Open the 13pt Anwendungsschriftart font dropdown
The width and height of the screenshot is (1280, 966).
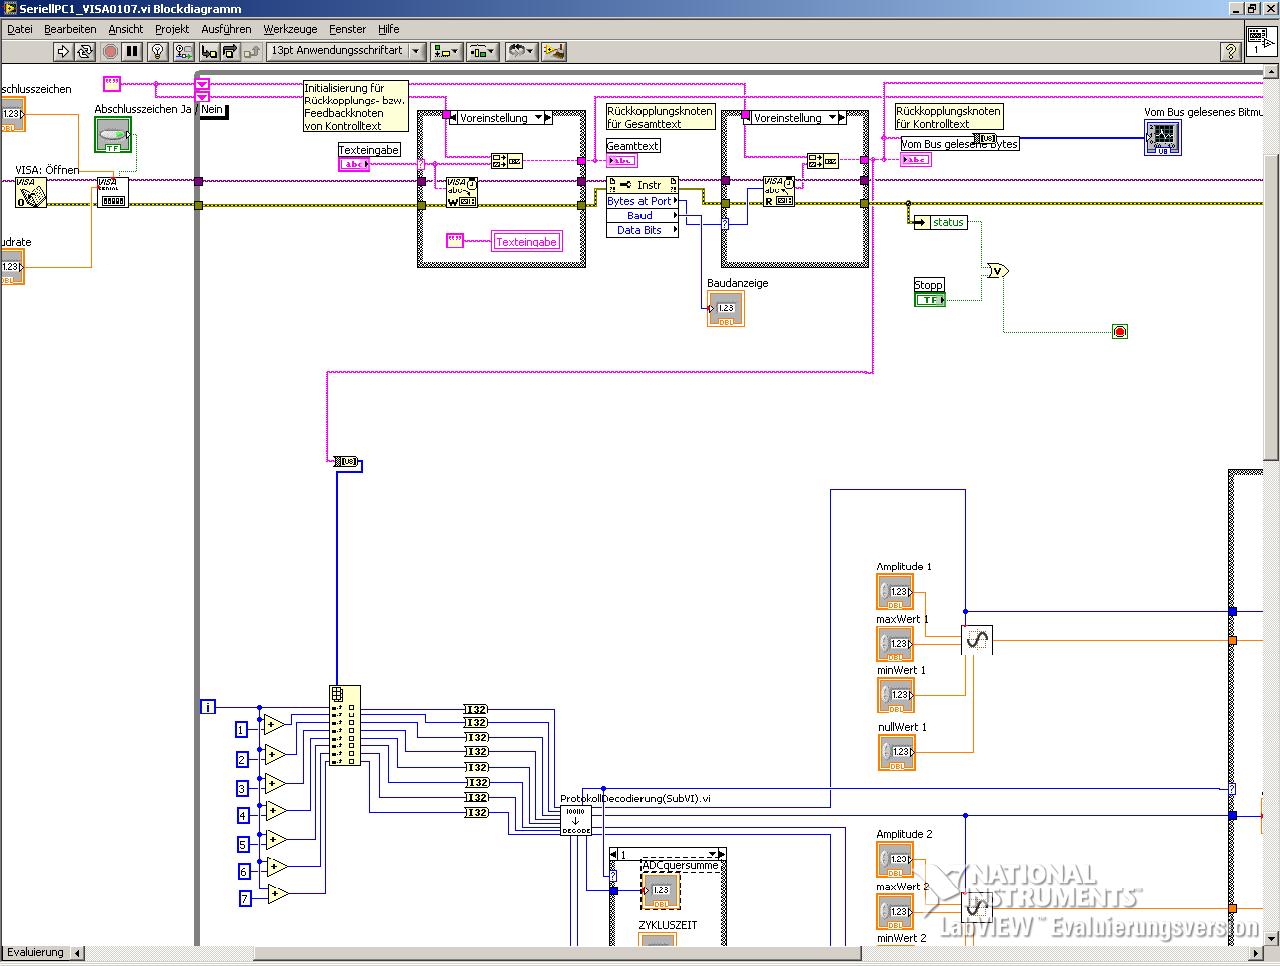pos(346,51)
